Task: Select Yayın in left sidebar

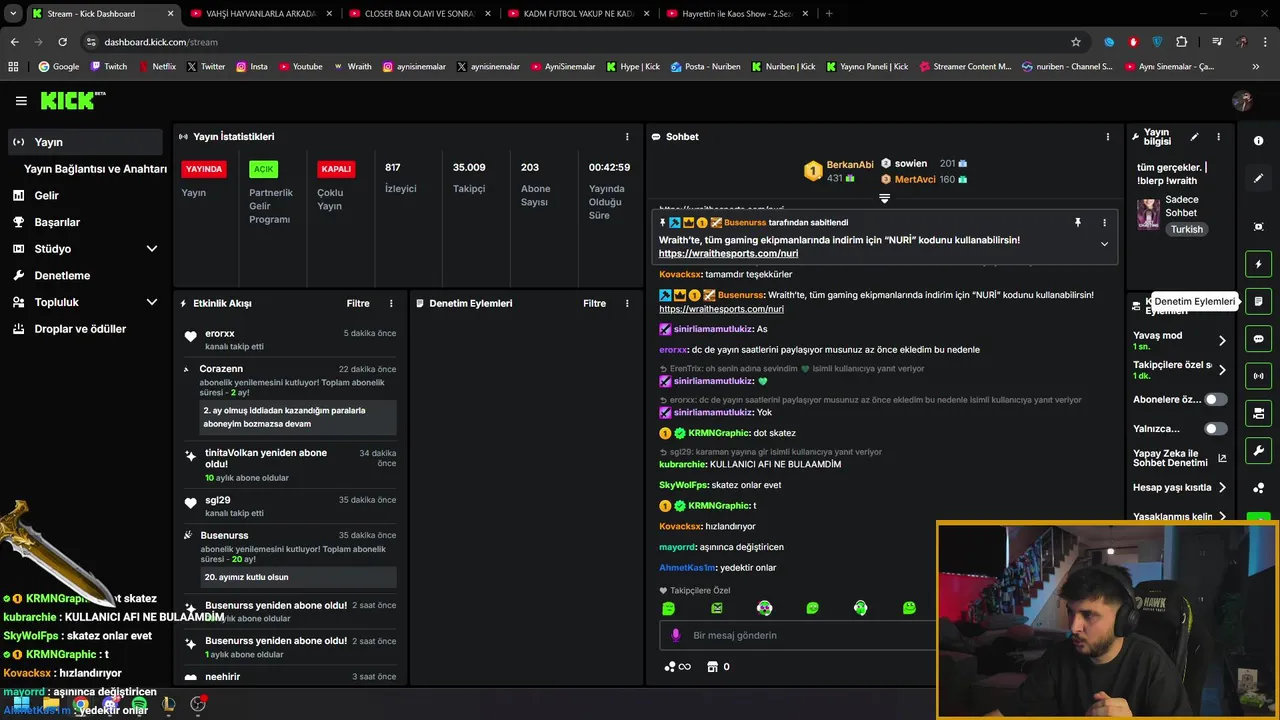Action: point(85,142)
